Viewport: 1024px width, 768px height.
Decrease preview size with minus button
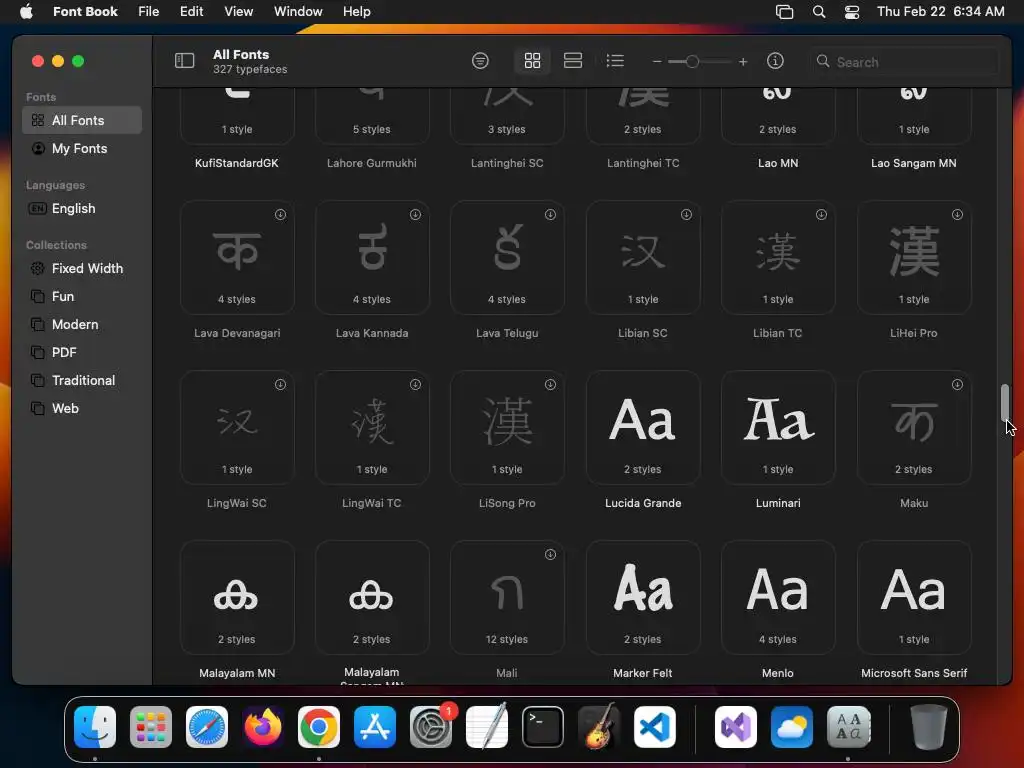(656, 61)
